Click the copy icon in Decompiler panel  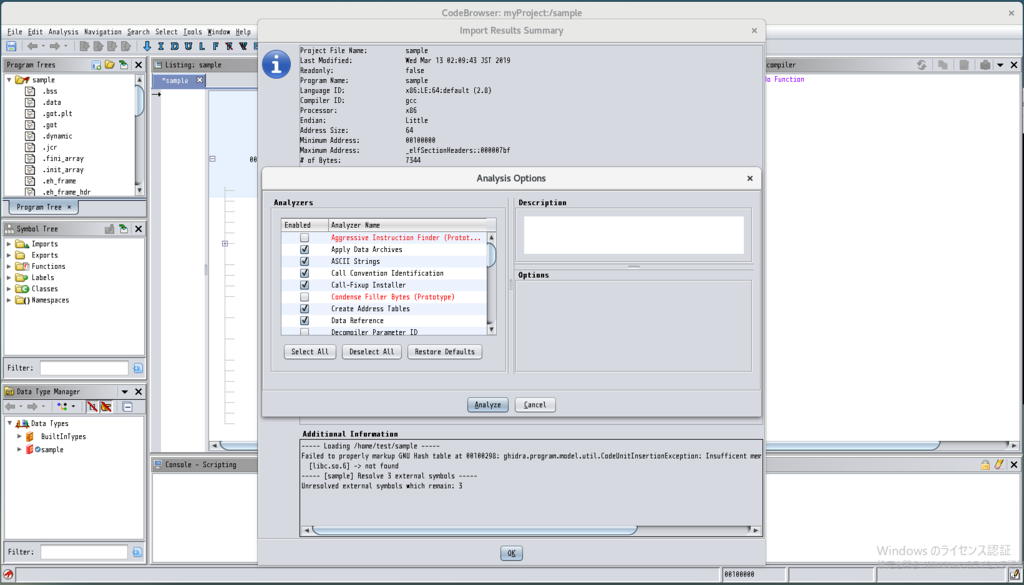pyautogui.click(x=942, y=65)
